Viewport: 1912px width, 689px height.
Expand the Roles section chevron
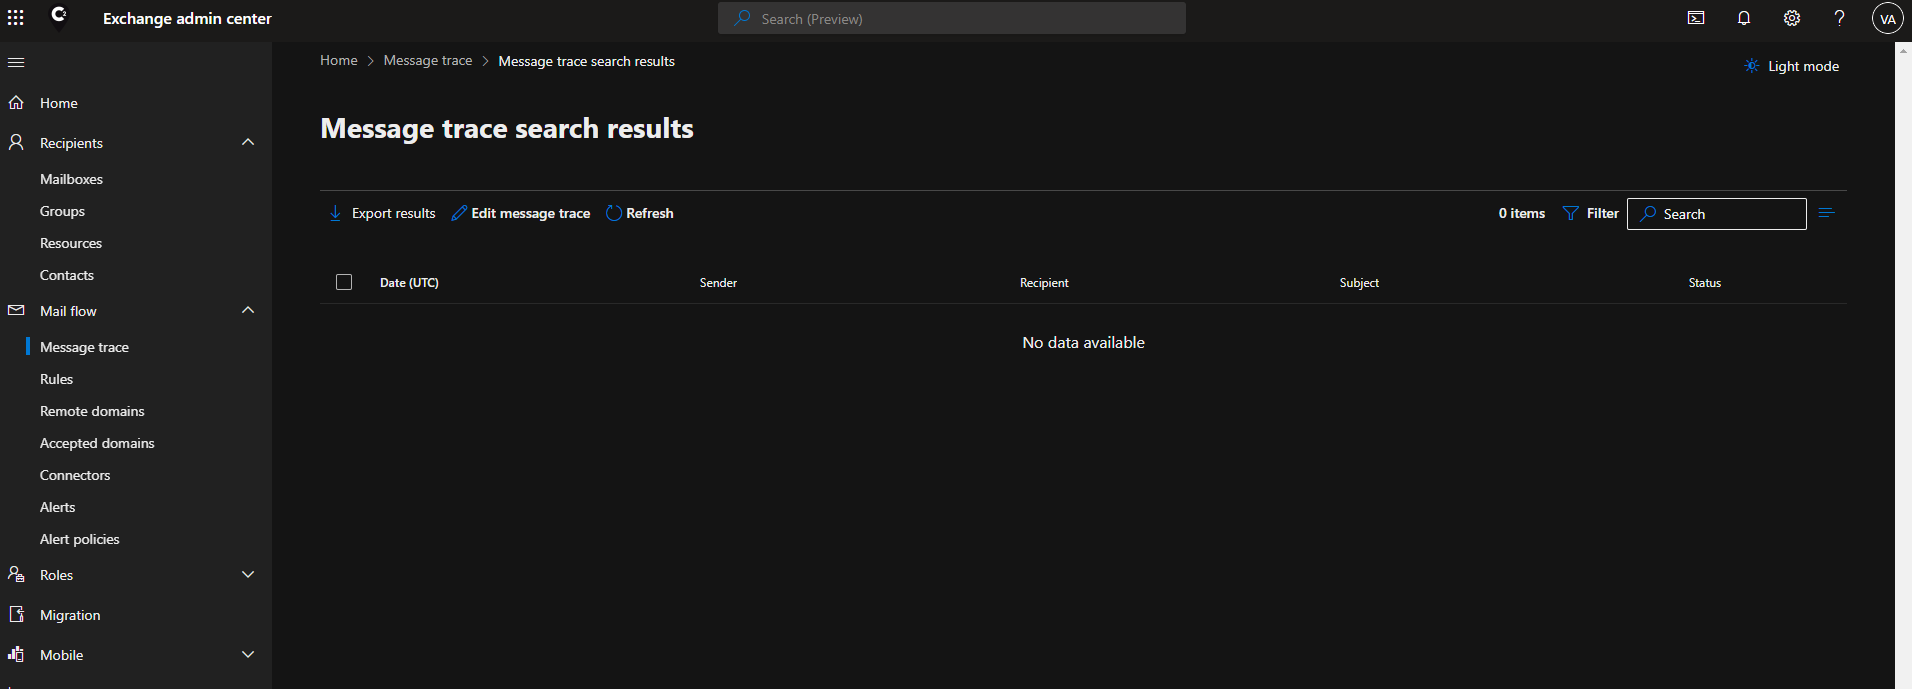248,574
